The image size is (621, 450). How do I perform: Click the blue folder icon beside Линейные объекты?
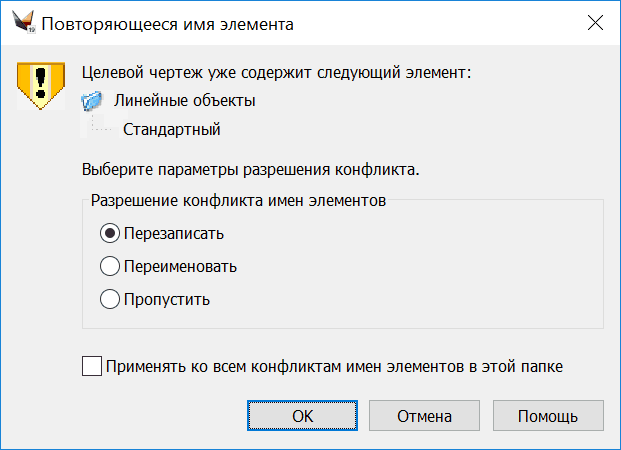[x=91, y=101]
